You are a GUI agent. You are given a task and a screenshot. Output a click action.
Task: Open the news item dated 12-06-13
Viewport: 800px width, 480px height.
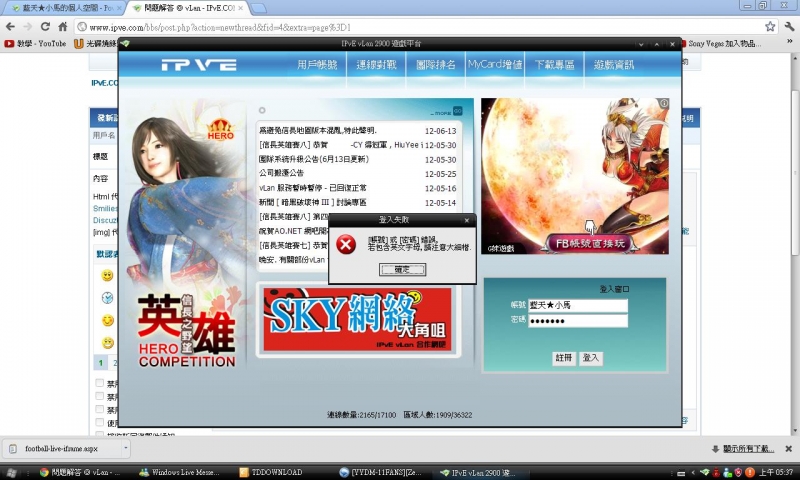click(x=358, y=131)
